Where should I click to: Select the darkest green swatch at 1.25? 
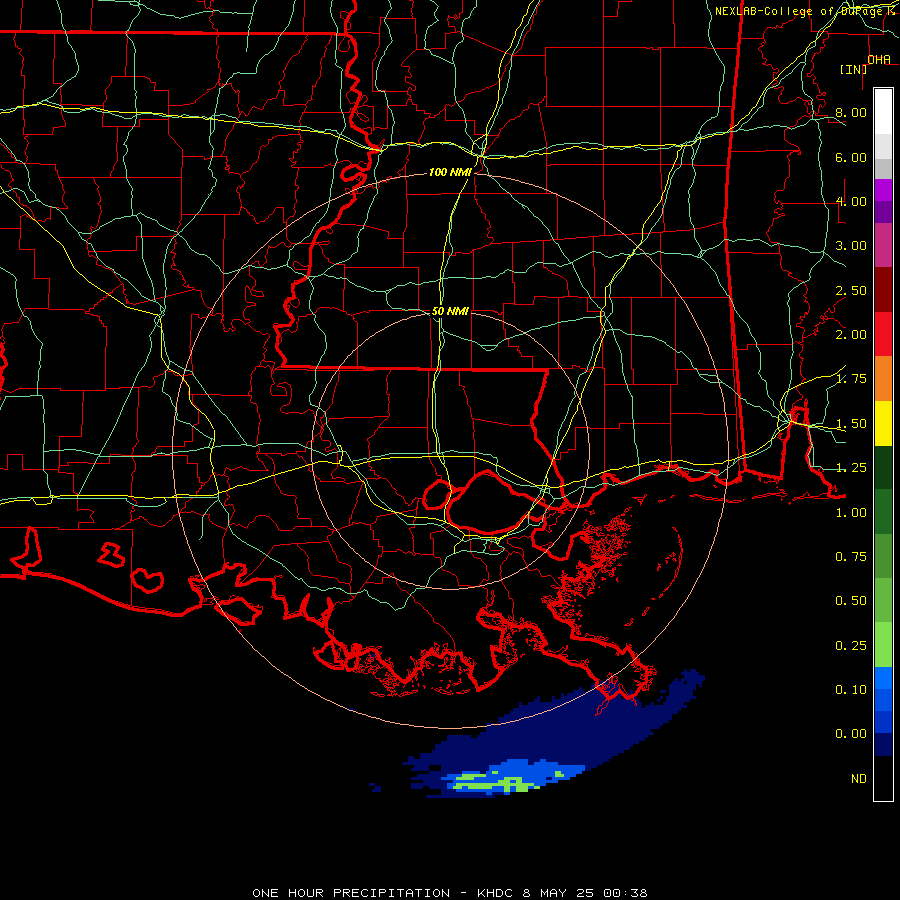[883, 468]
